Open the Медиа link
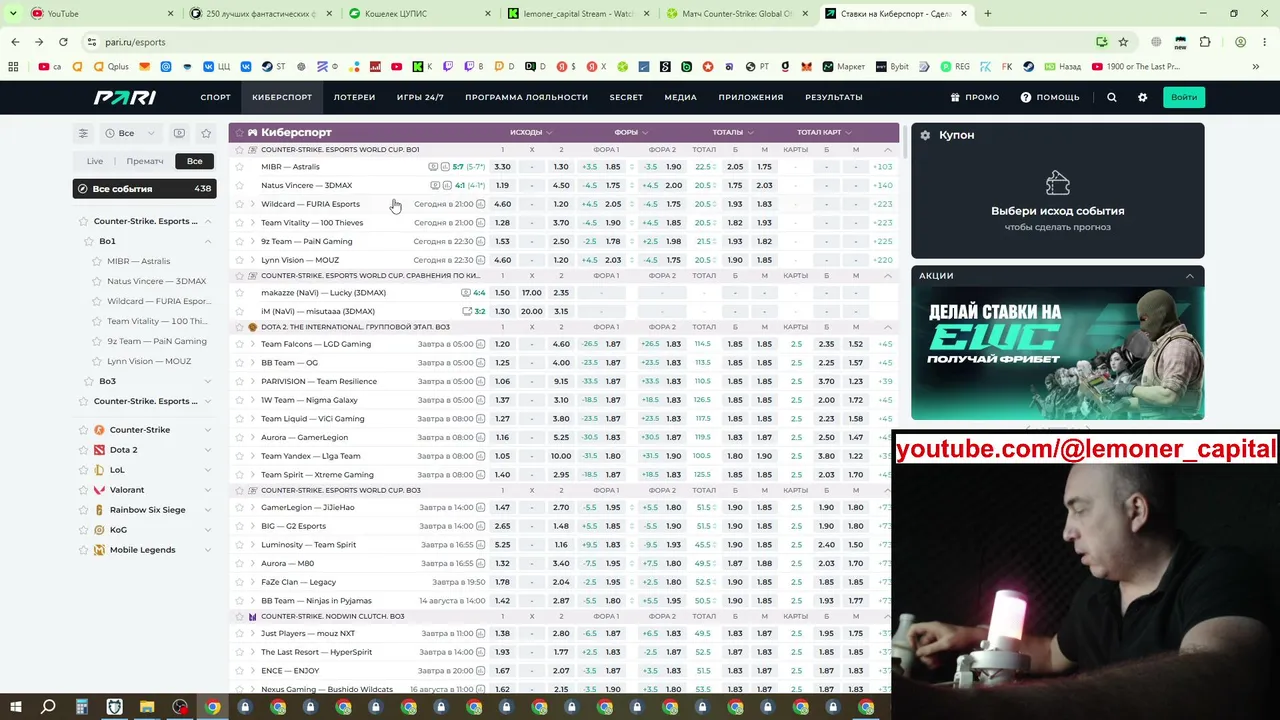1280x720 pixels. click(681, 97)
